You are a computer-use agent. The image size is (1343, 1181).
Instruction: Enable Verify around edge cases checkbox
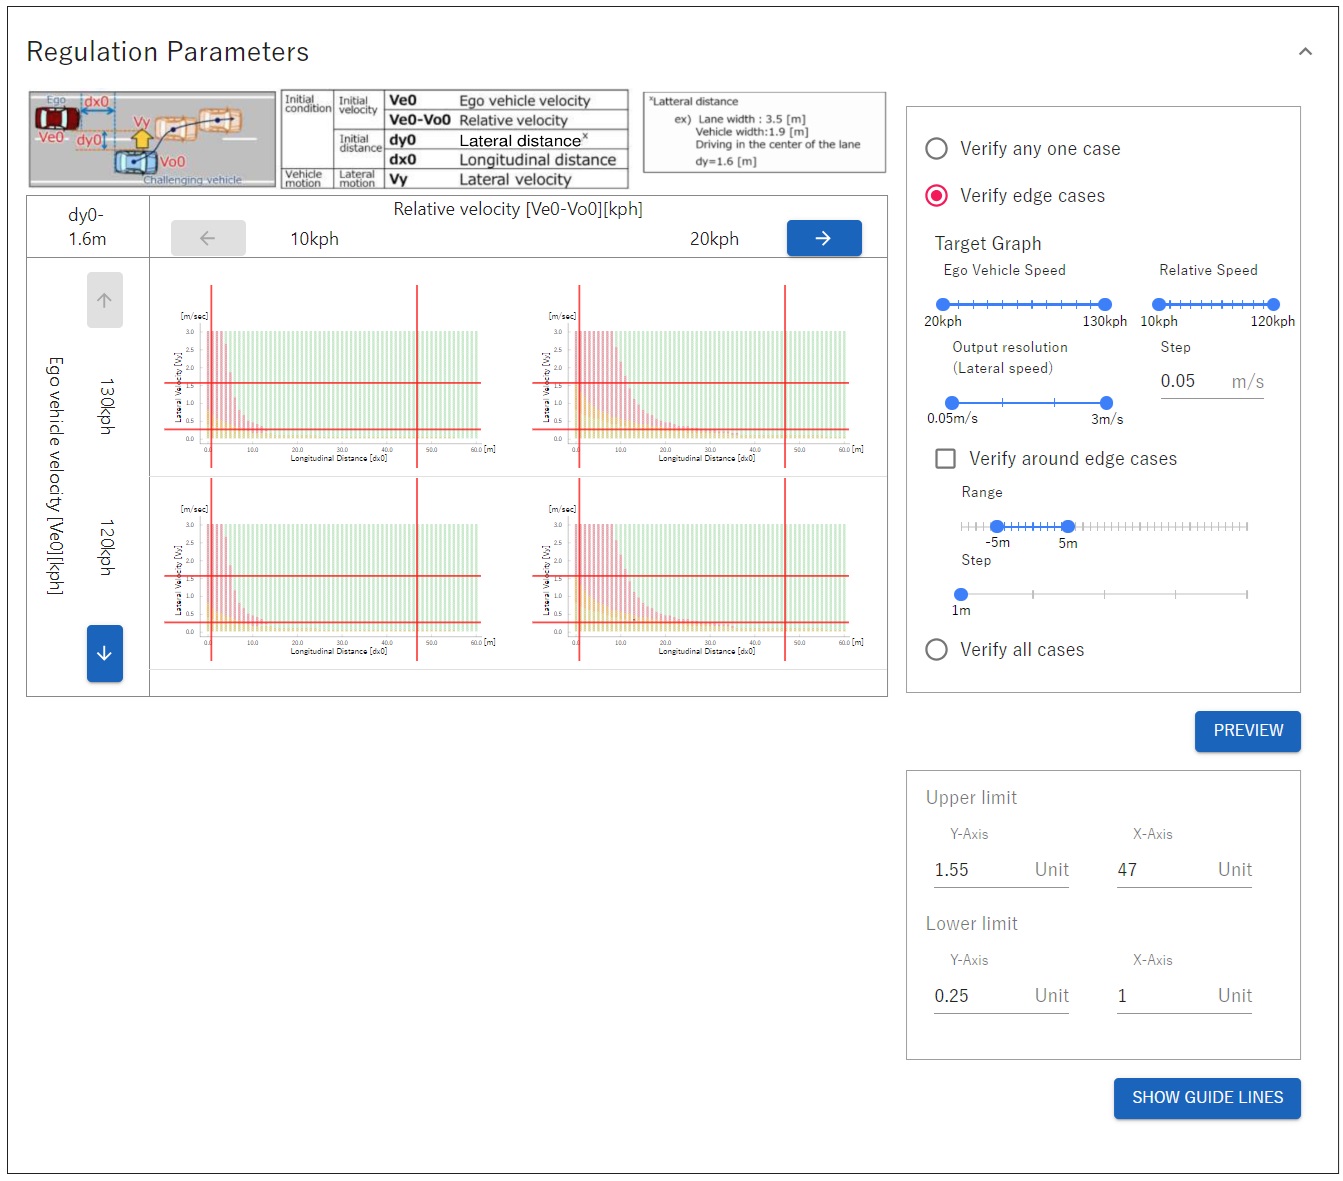pyautogui.click(x=945, y=459)
